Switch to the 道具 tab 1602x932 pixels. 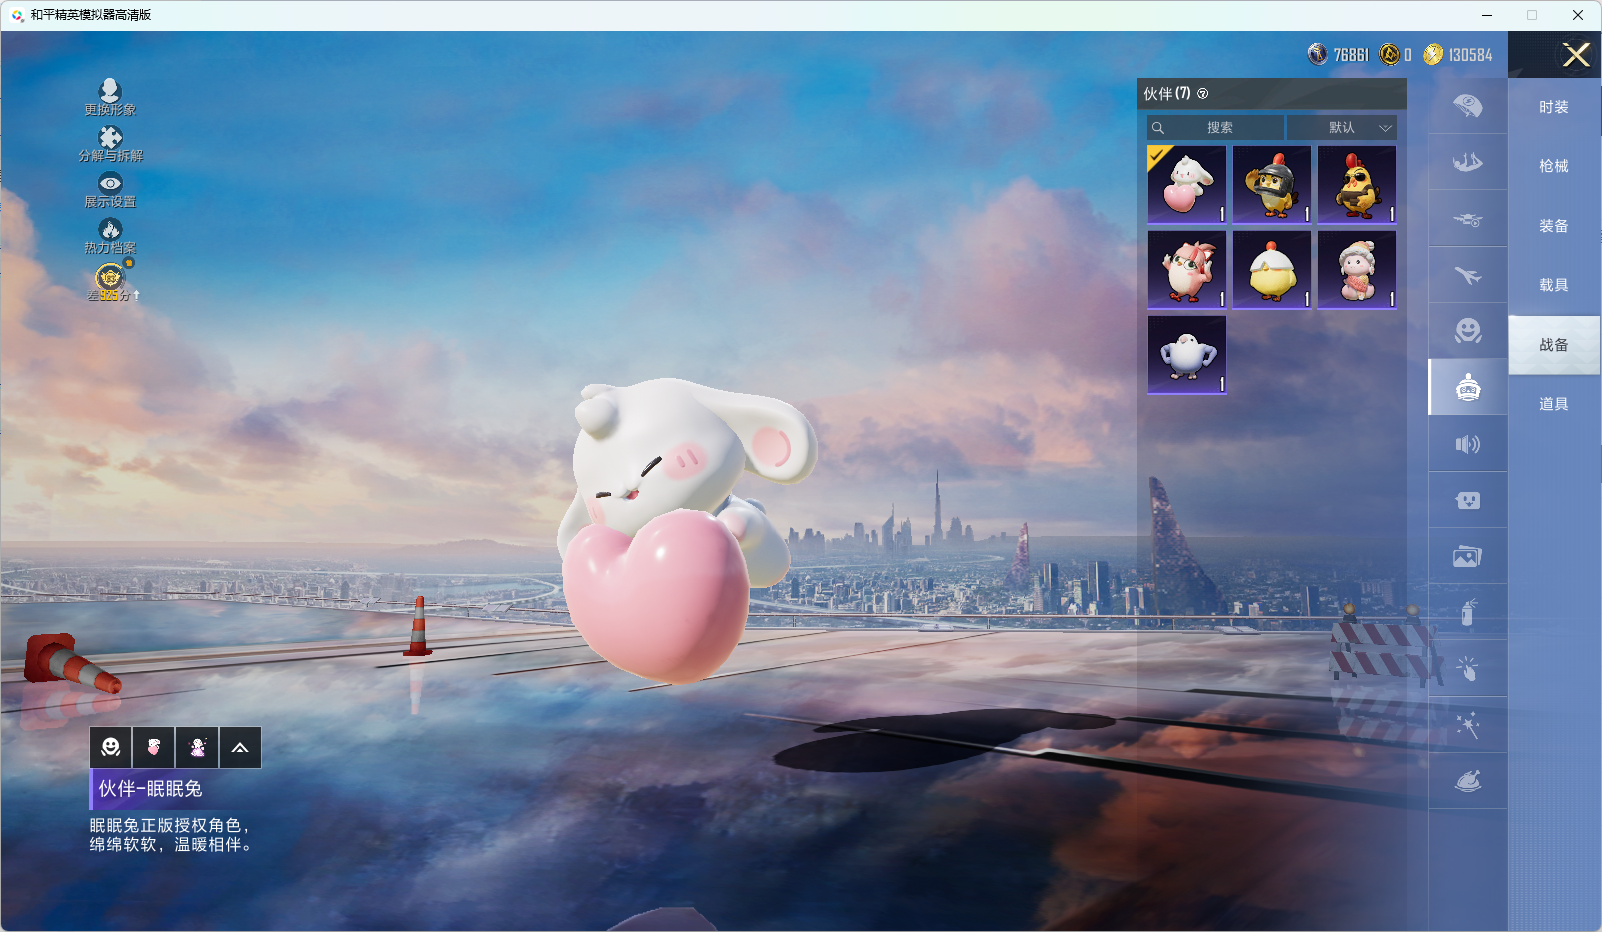[1554, 404]
